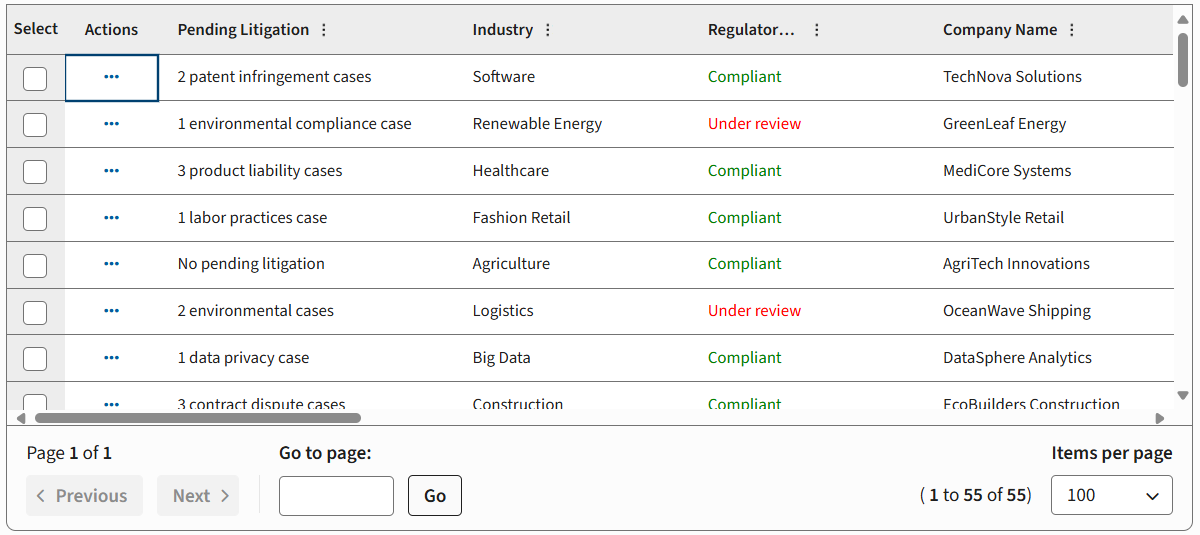Focus the Go to page input field
The image size is (1200, 535).
[336, 496]
